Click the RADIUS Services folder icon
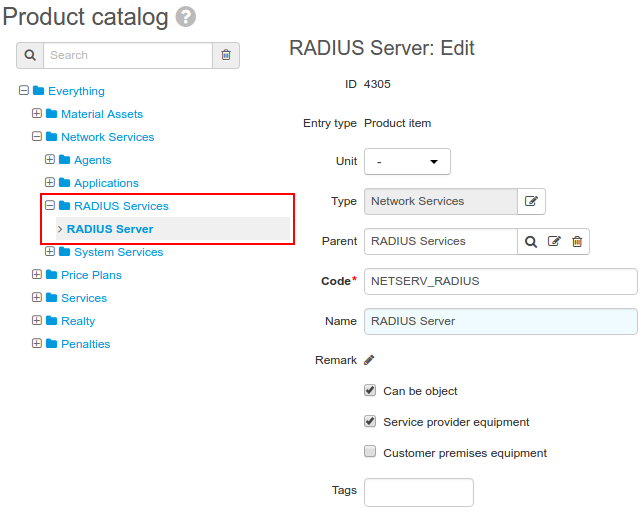644x520 pixels. (64, 205)
